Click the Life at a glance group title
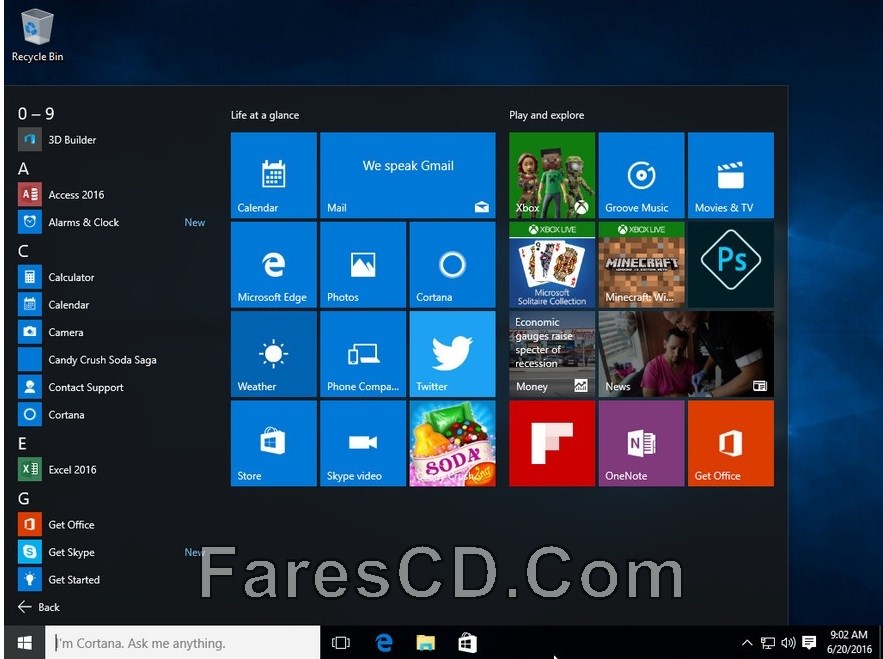883x659 pixels. click(x=265, y=115)
